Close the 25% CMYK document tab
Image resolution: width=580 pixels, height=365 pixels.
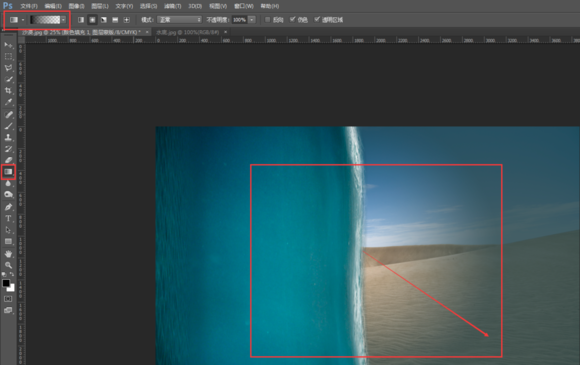(147, 32)
